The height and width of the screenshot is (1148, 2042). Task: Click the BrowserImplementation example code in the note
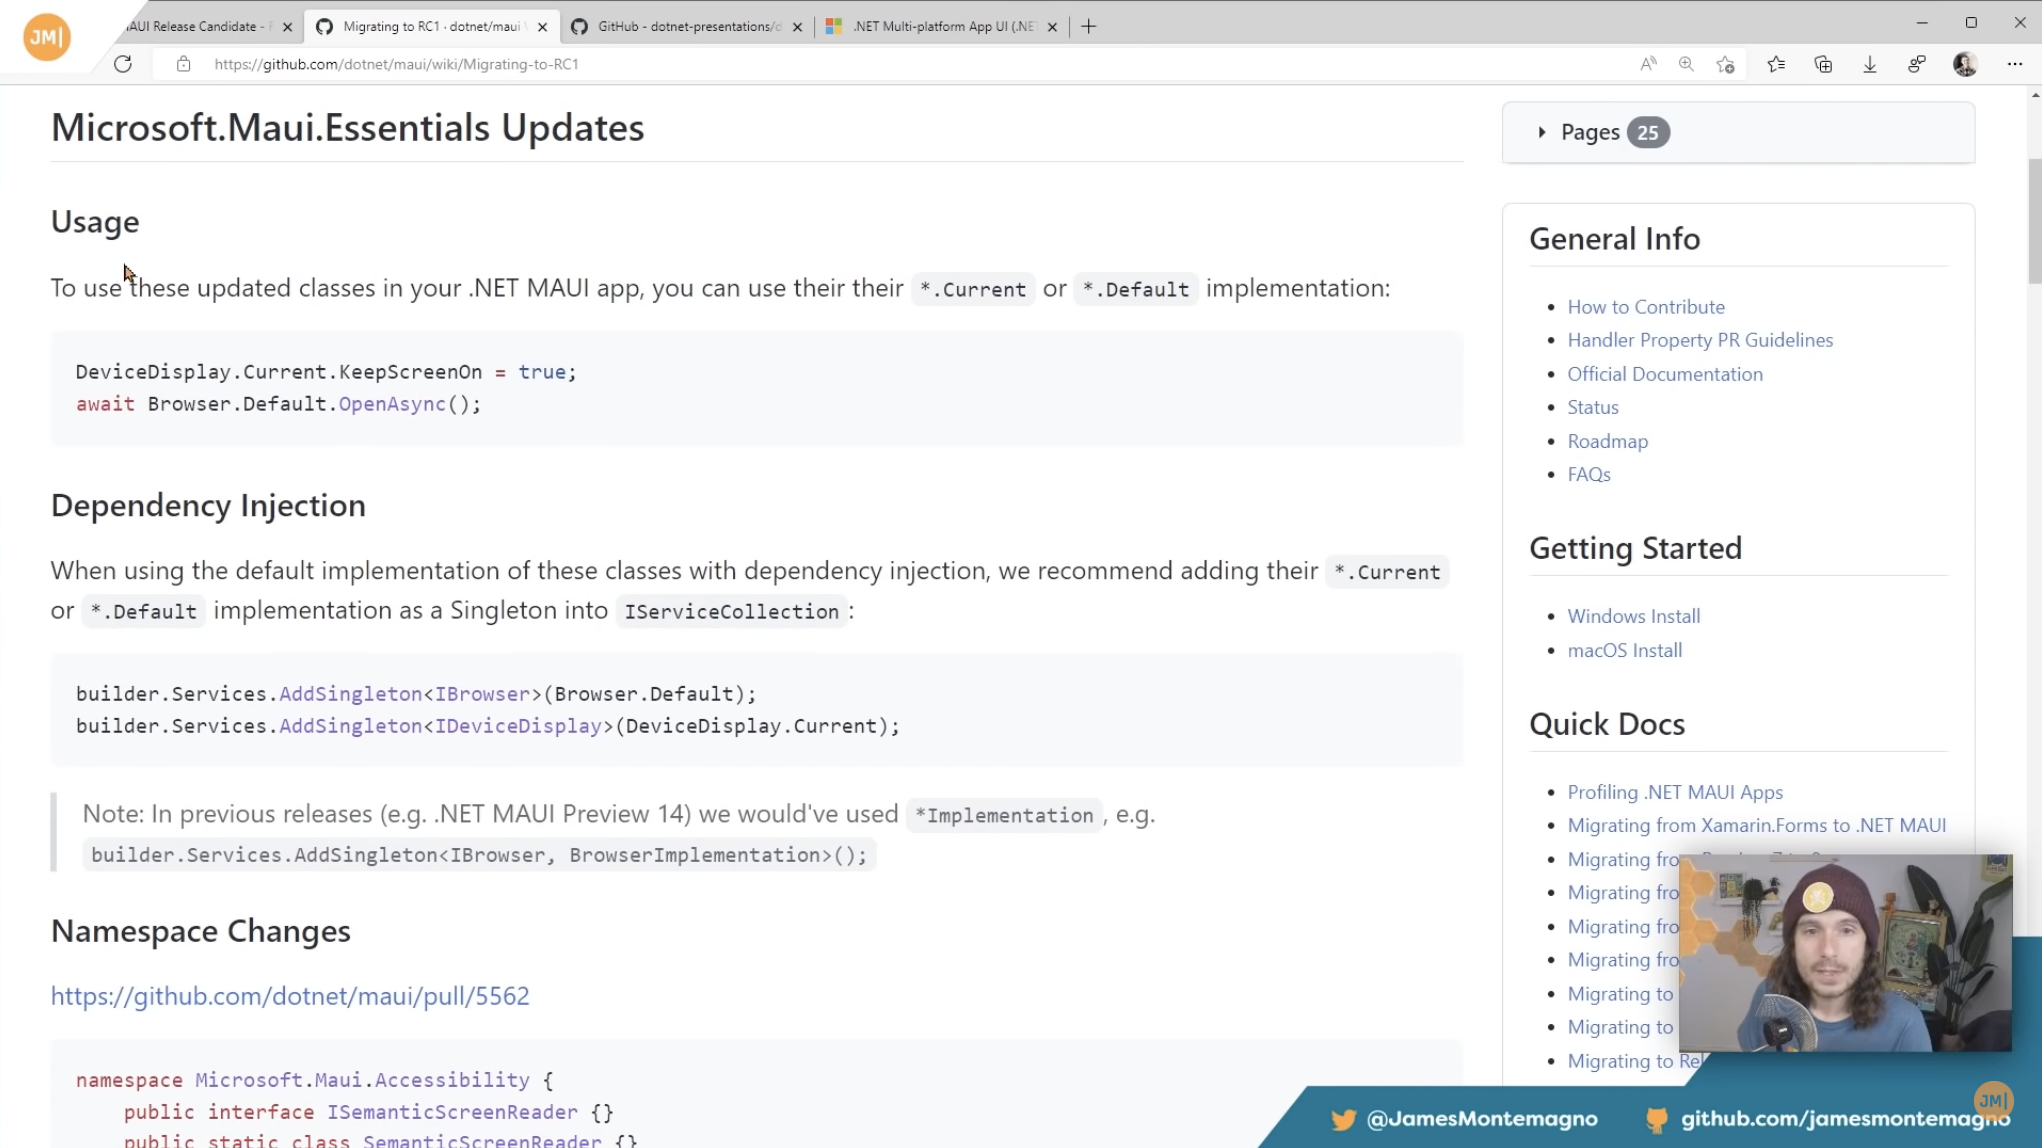[x=479, y=855]
